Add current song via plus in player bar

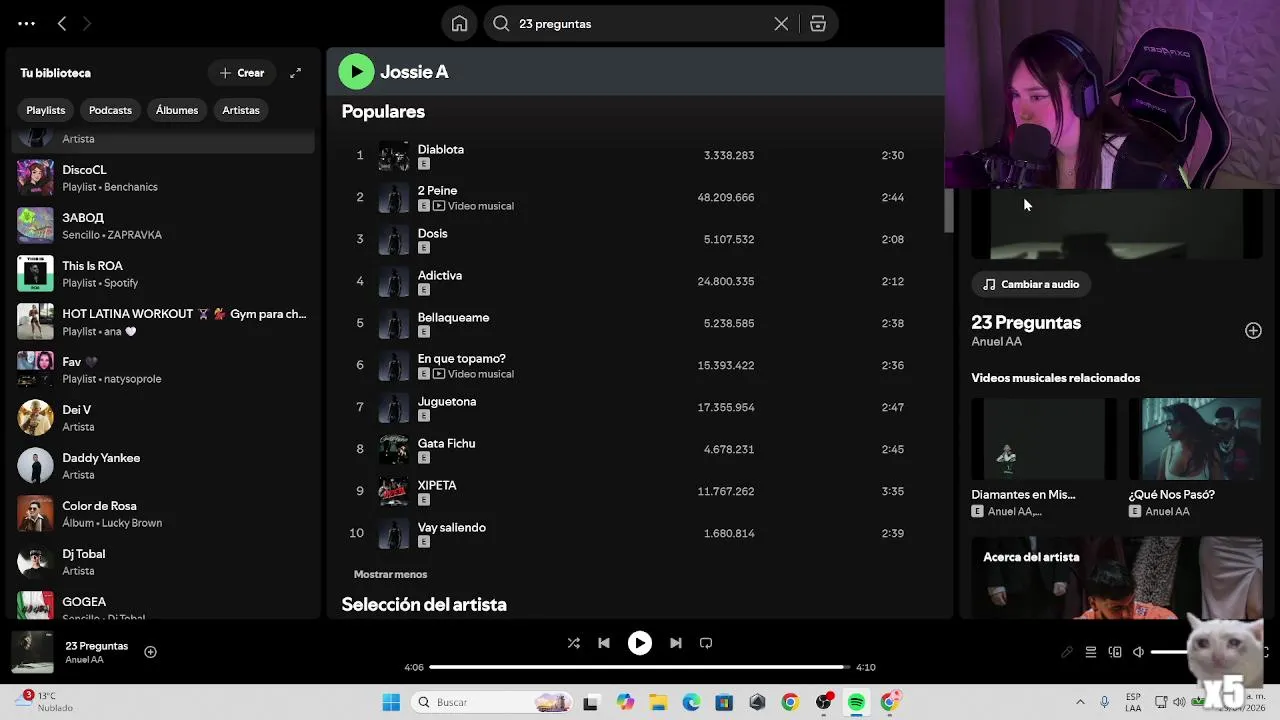click(x=150, y=652)
